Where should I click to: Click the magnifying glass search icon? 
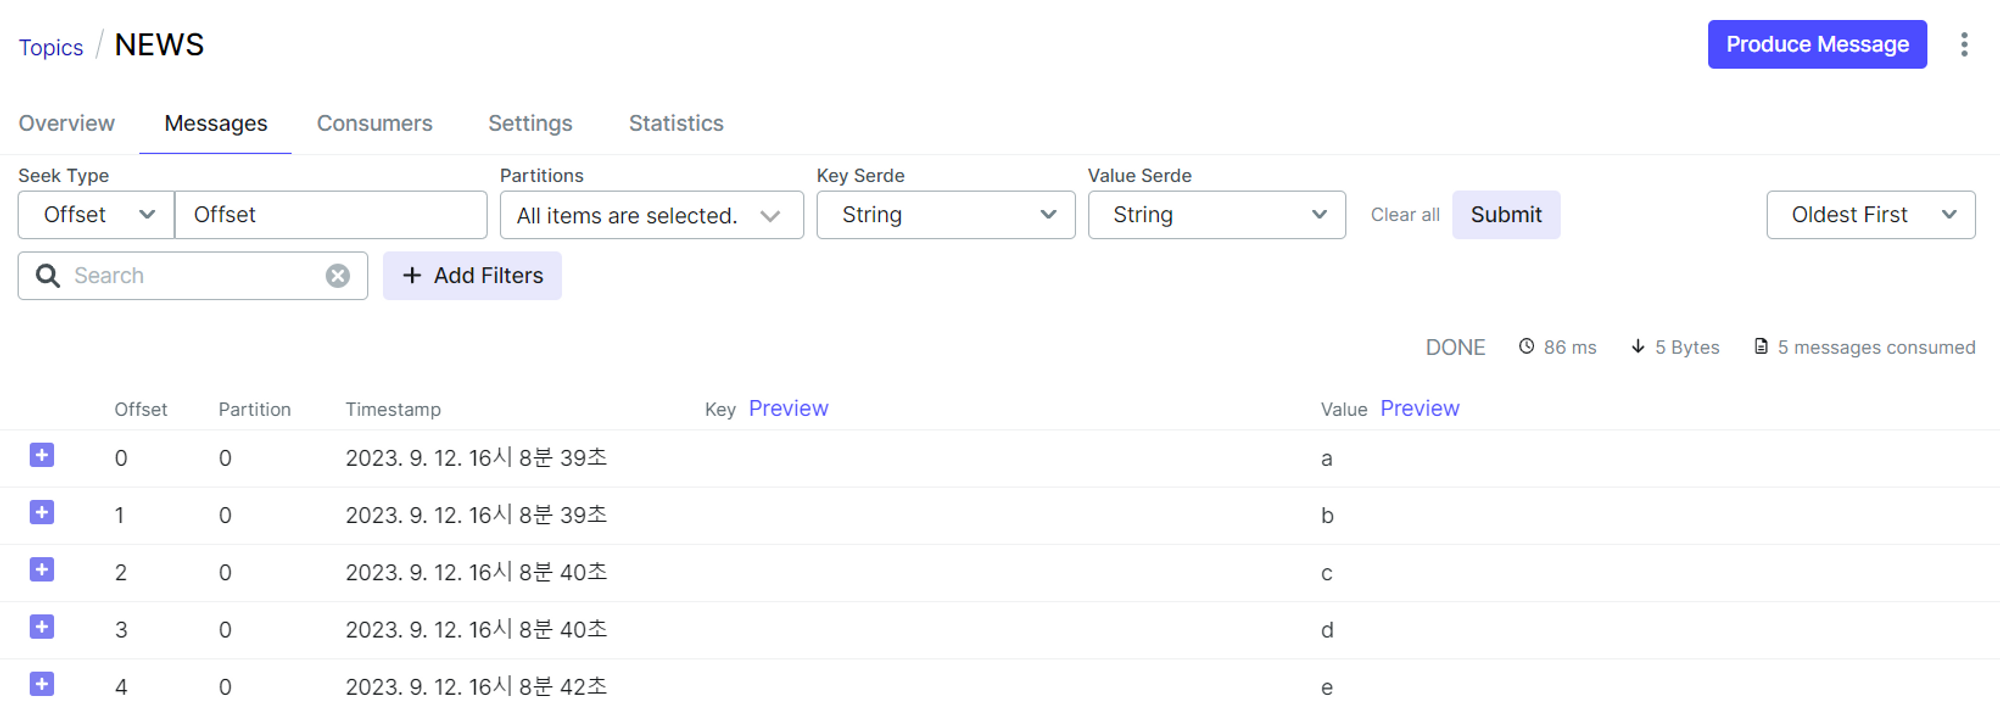point(48,276)
